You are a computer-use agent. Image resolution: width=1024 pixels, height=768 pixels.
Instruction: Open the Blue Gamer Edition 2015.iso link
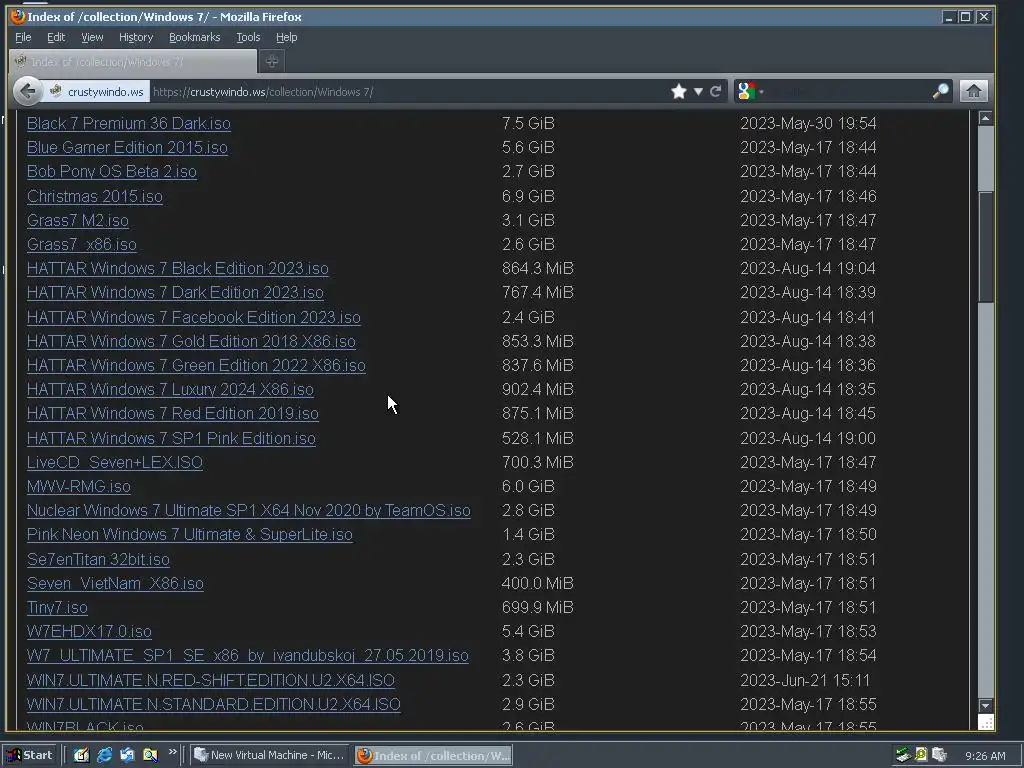coord(127,148)
